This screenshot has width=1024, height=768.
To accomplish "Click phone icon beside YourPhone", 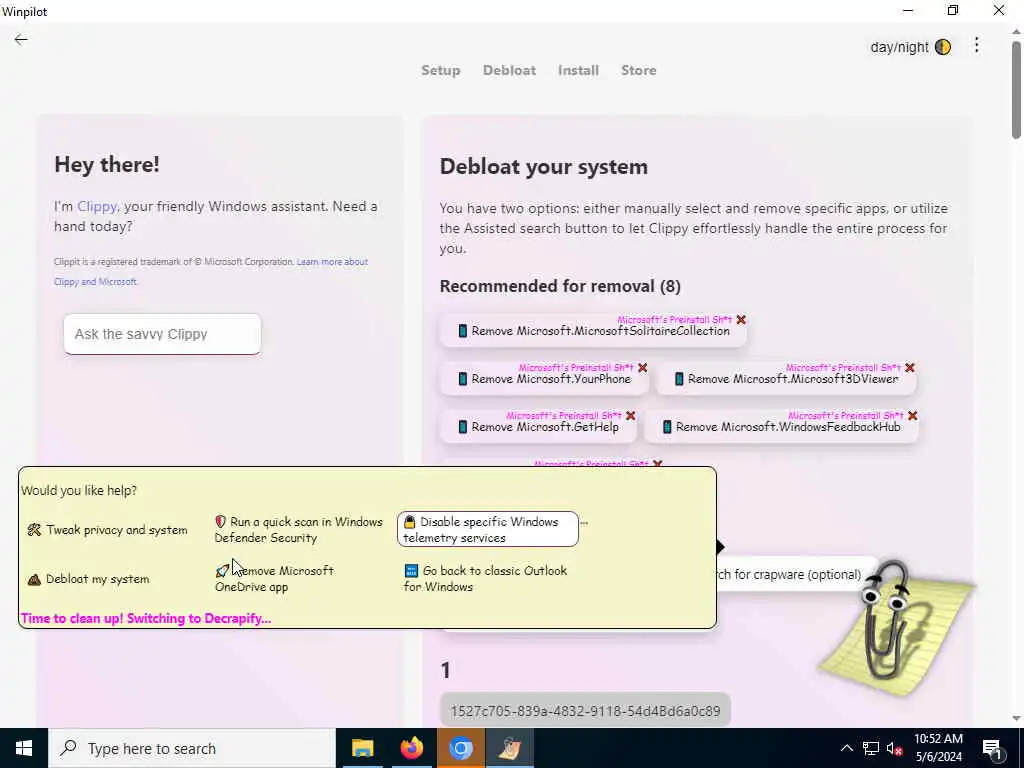I will [x=462, y=379].
